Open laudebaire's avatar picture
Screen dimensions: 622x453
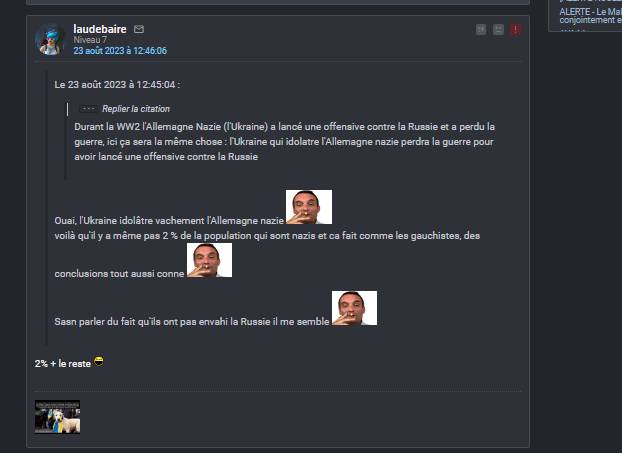point(51,39)
